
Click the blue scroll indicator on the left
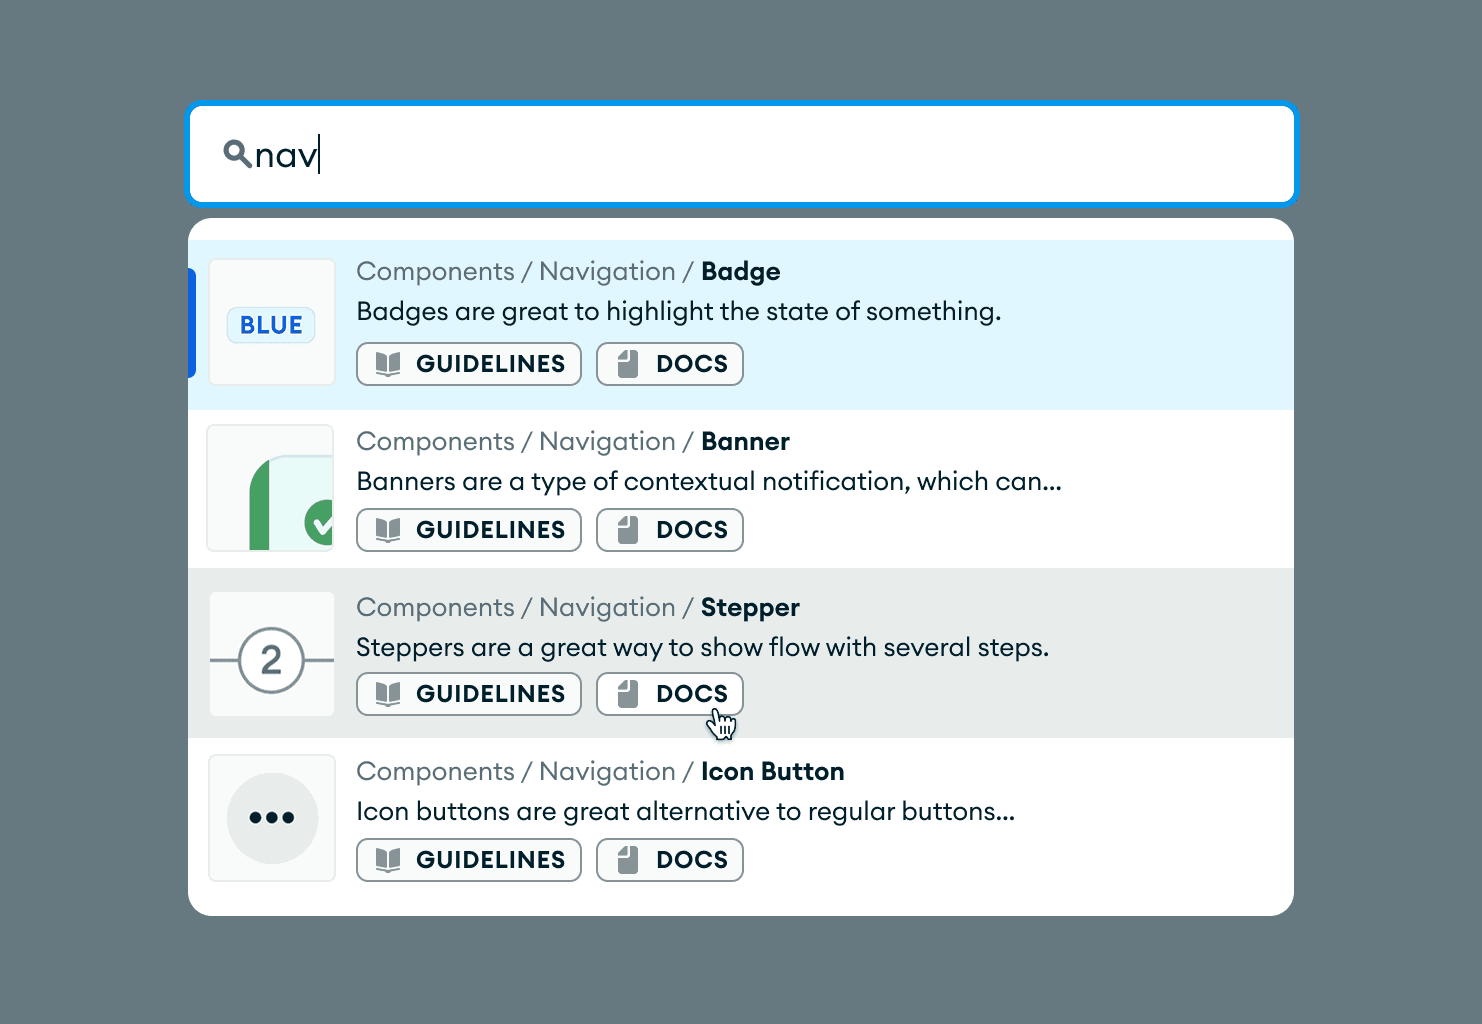click(x=193, y=322)
